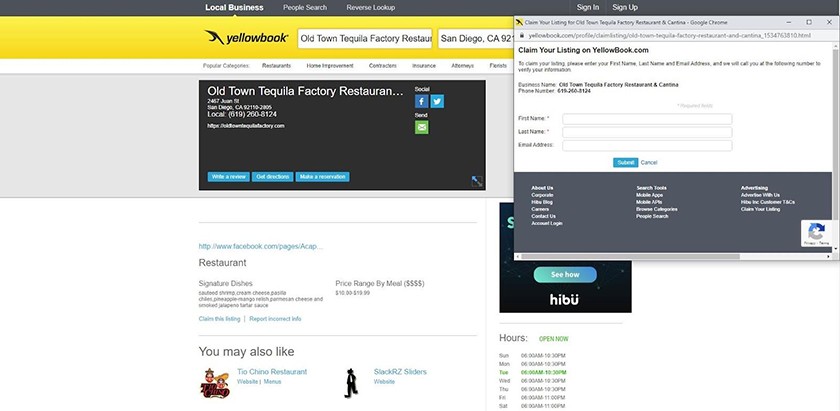840x411 pixels.
Task: Click Tio Chino Restaurant logo thumbnail
Action: tap(215, 383)
